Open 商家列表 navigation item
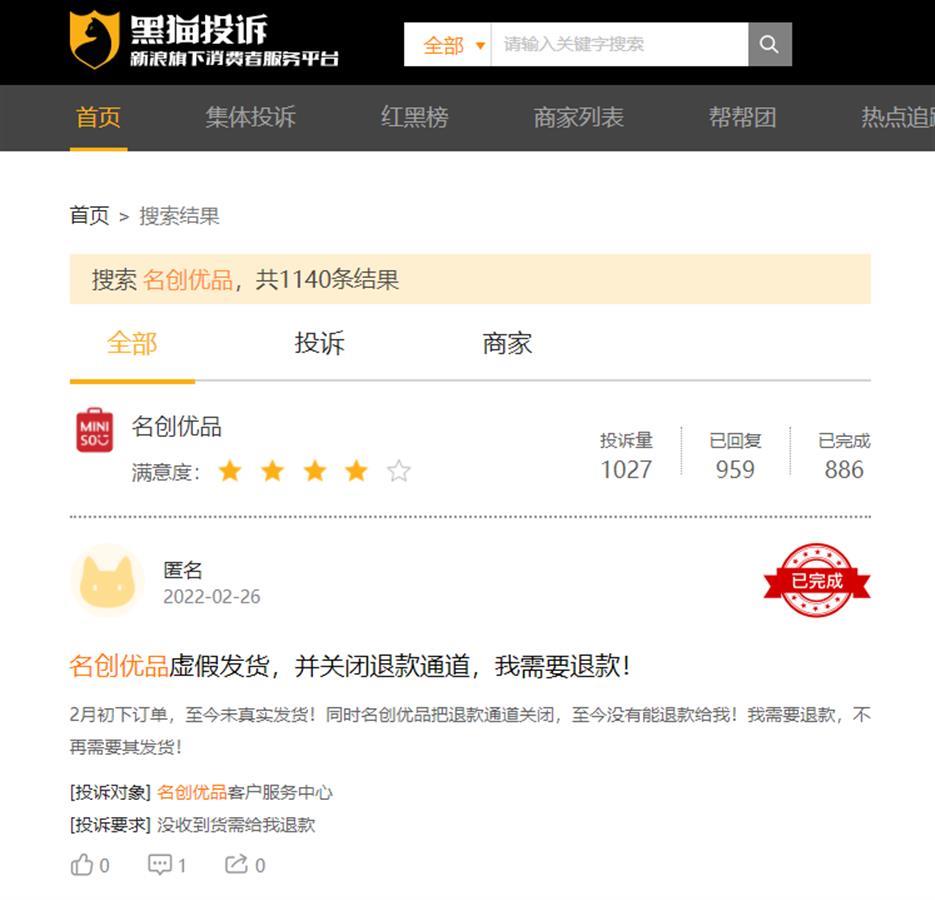The height and width of the screenshot is (900, 935). pos(578,117)
